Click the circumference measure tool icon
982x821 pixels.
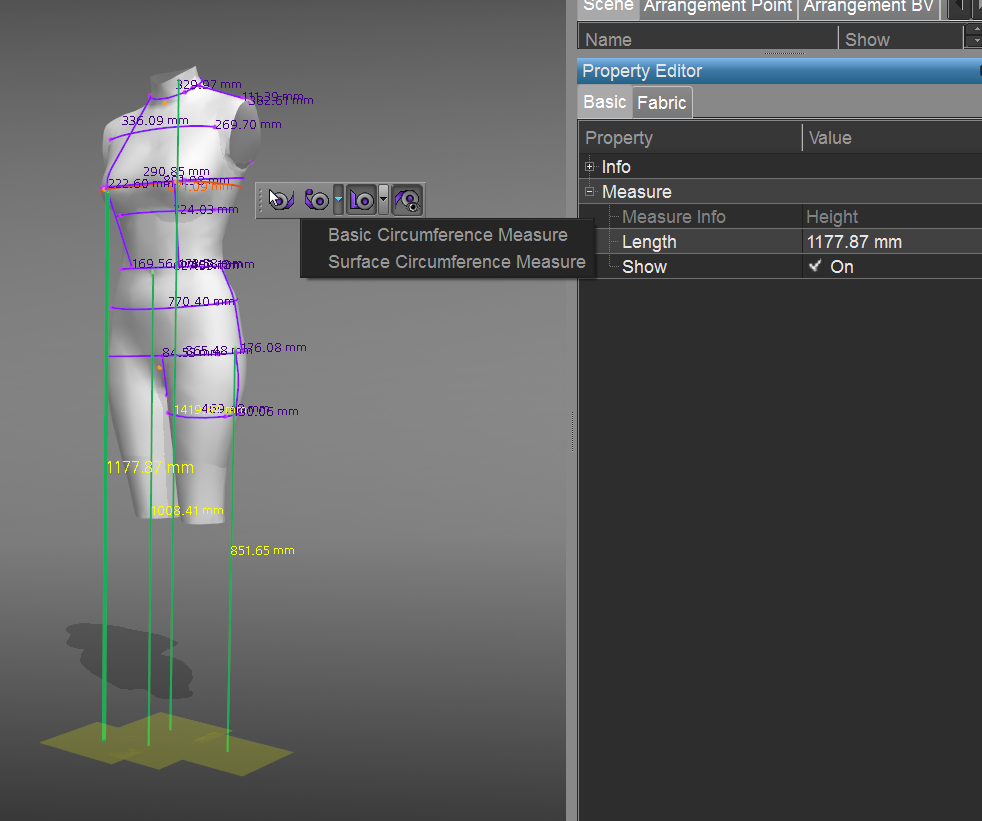tap(317, 200)
